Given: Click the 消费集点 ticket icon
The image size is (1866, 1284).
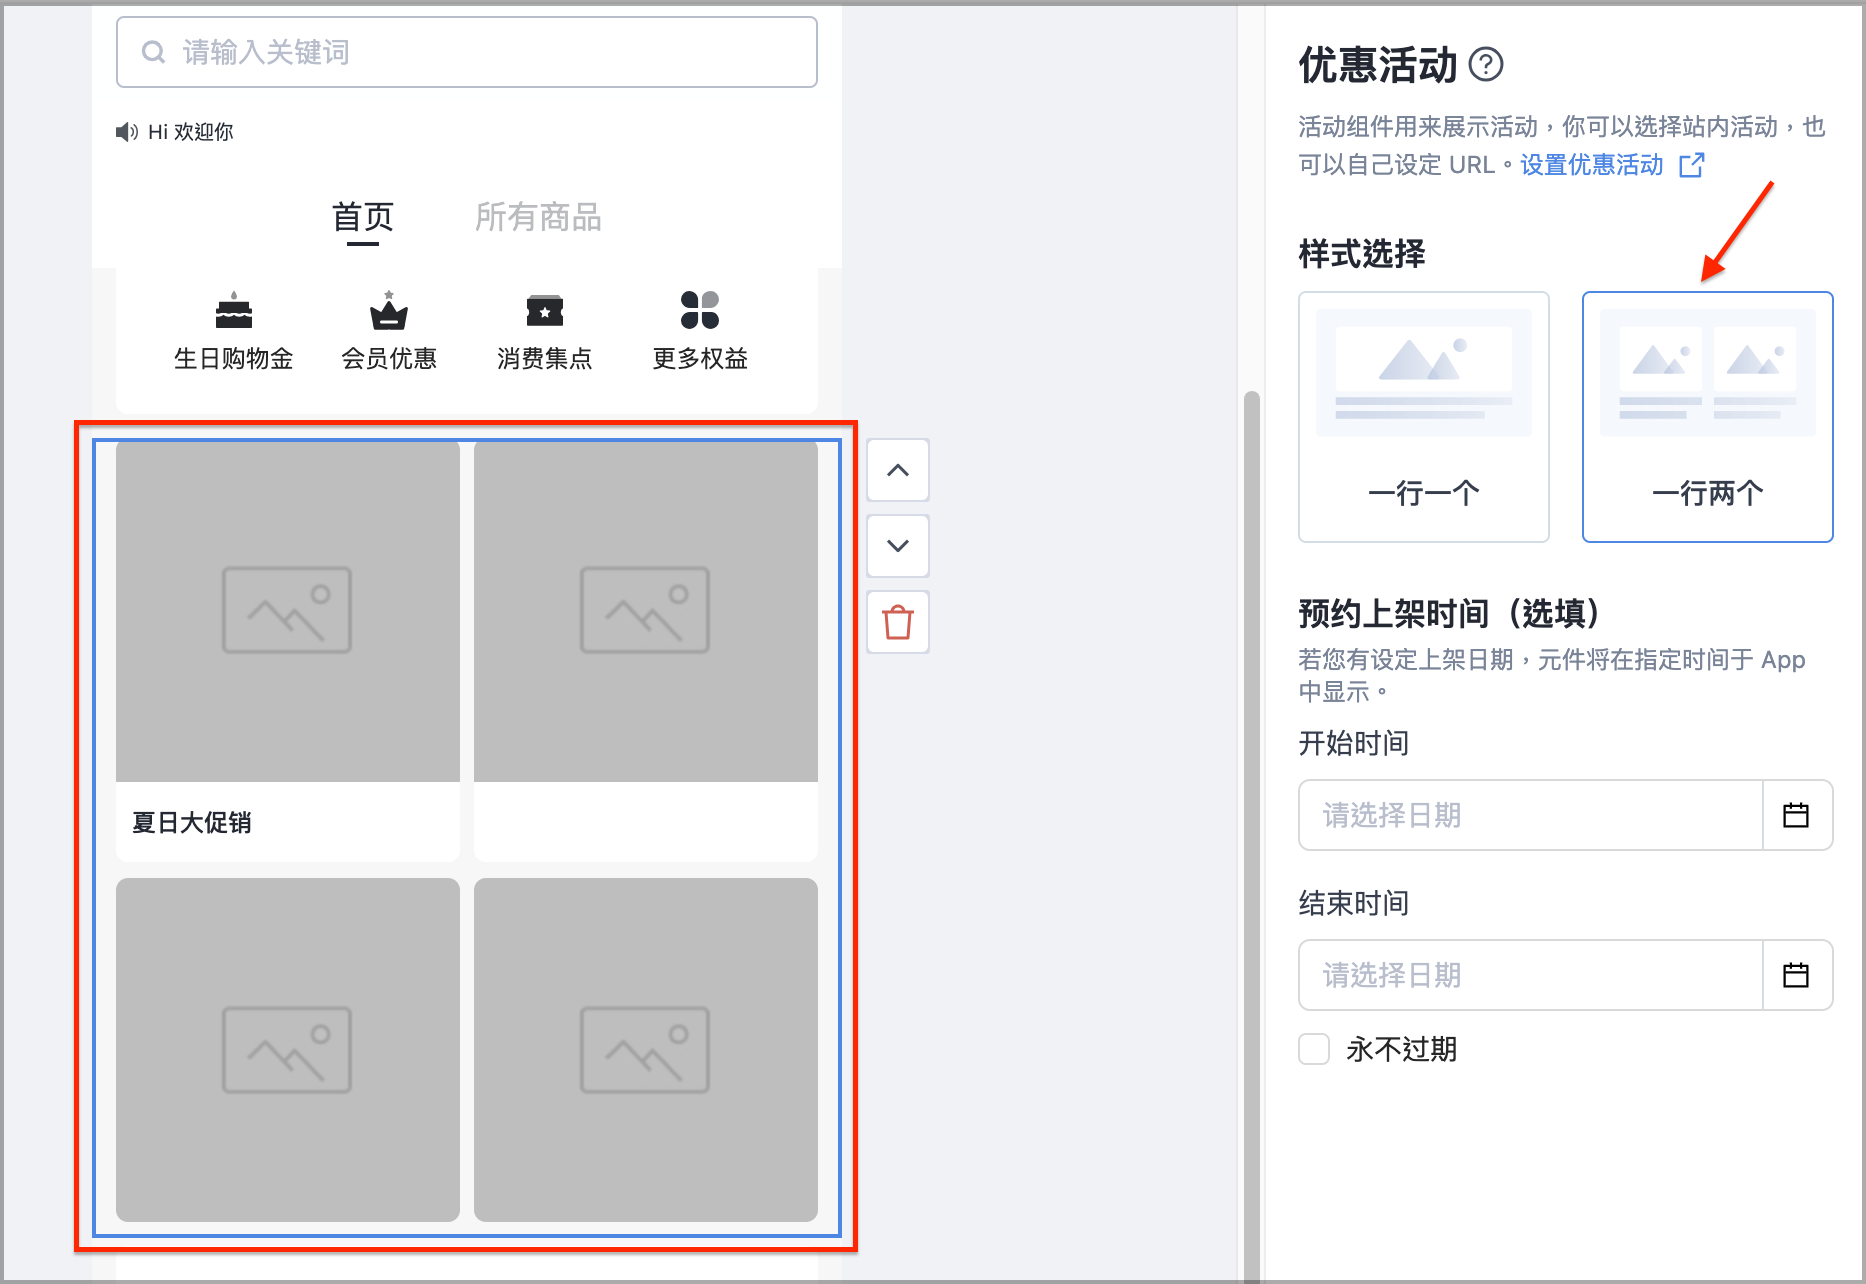Looking at the screenshot, I should coord(545,311).
